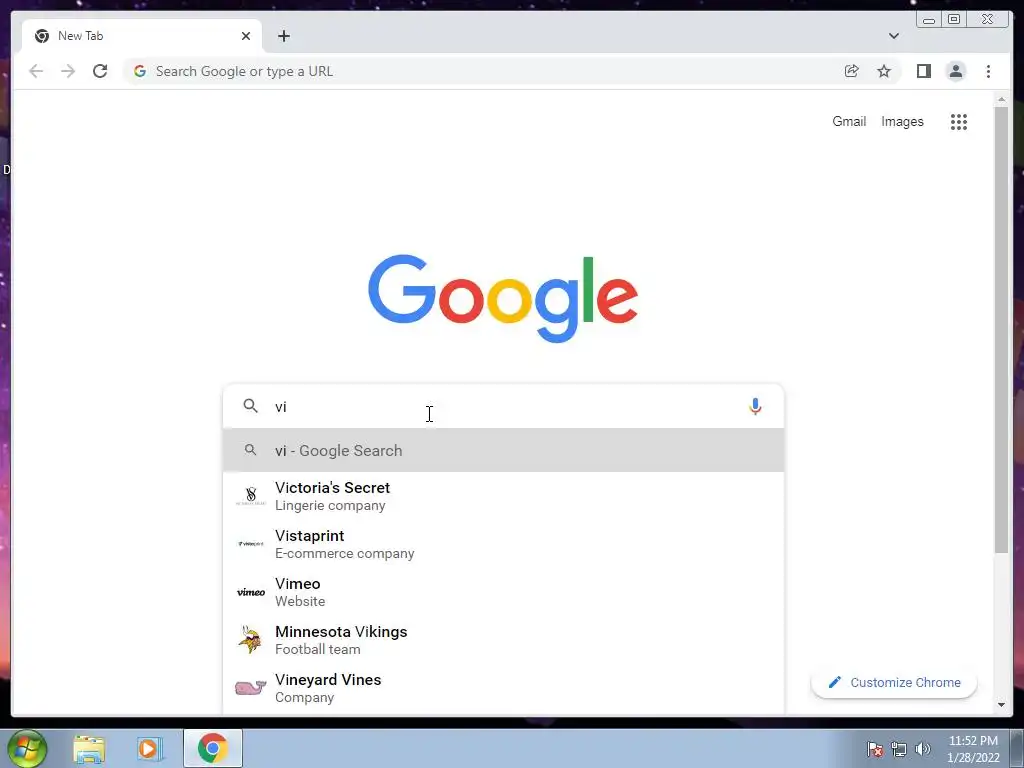Select the New Tab tab
The width and height of the screenshot is (1024, 768).
point(142,36)
